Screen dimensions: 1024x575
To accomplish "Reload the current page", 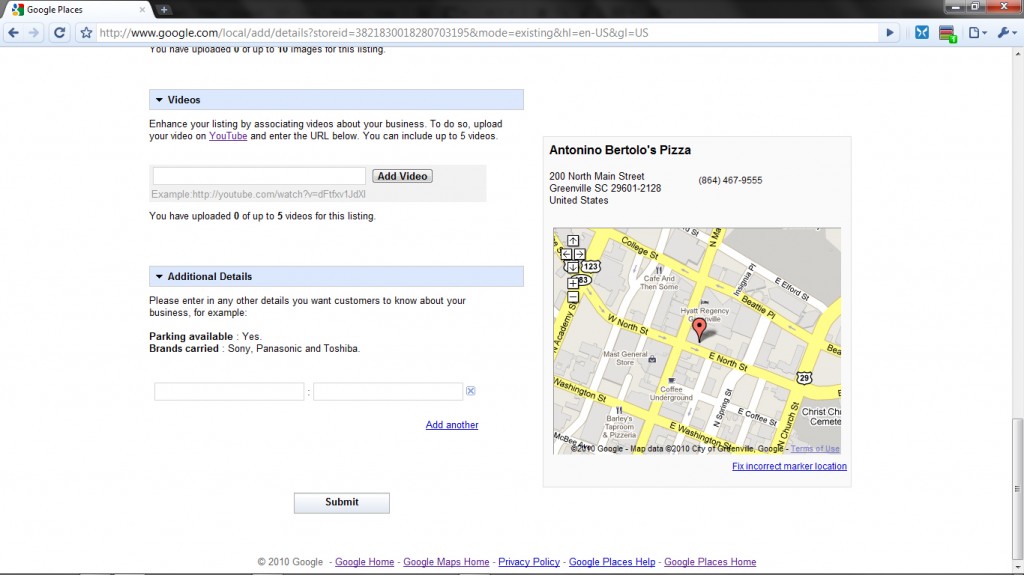I will 59,33.
